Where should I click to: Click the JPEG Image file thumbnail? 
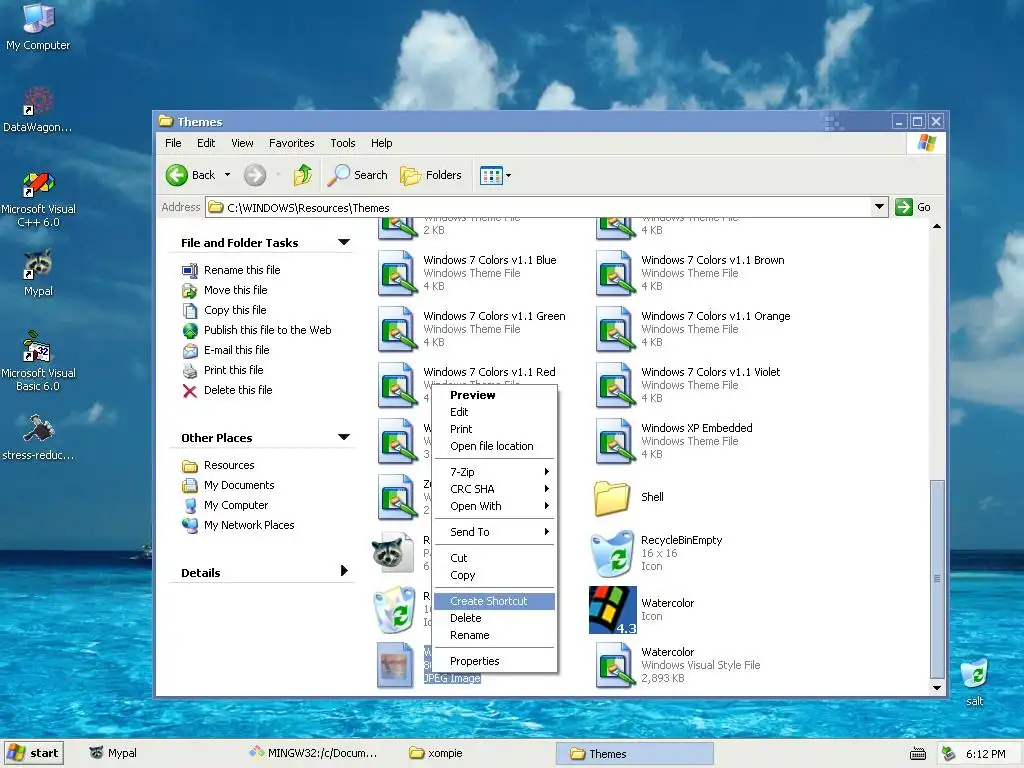tap(395, 665)
